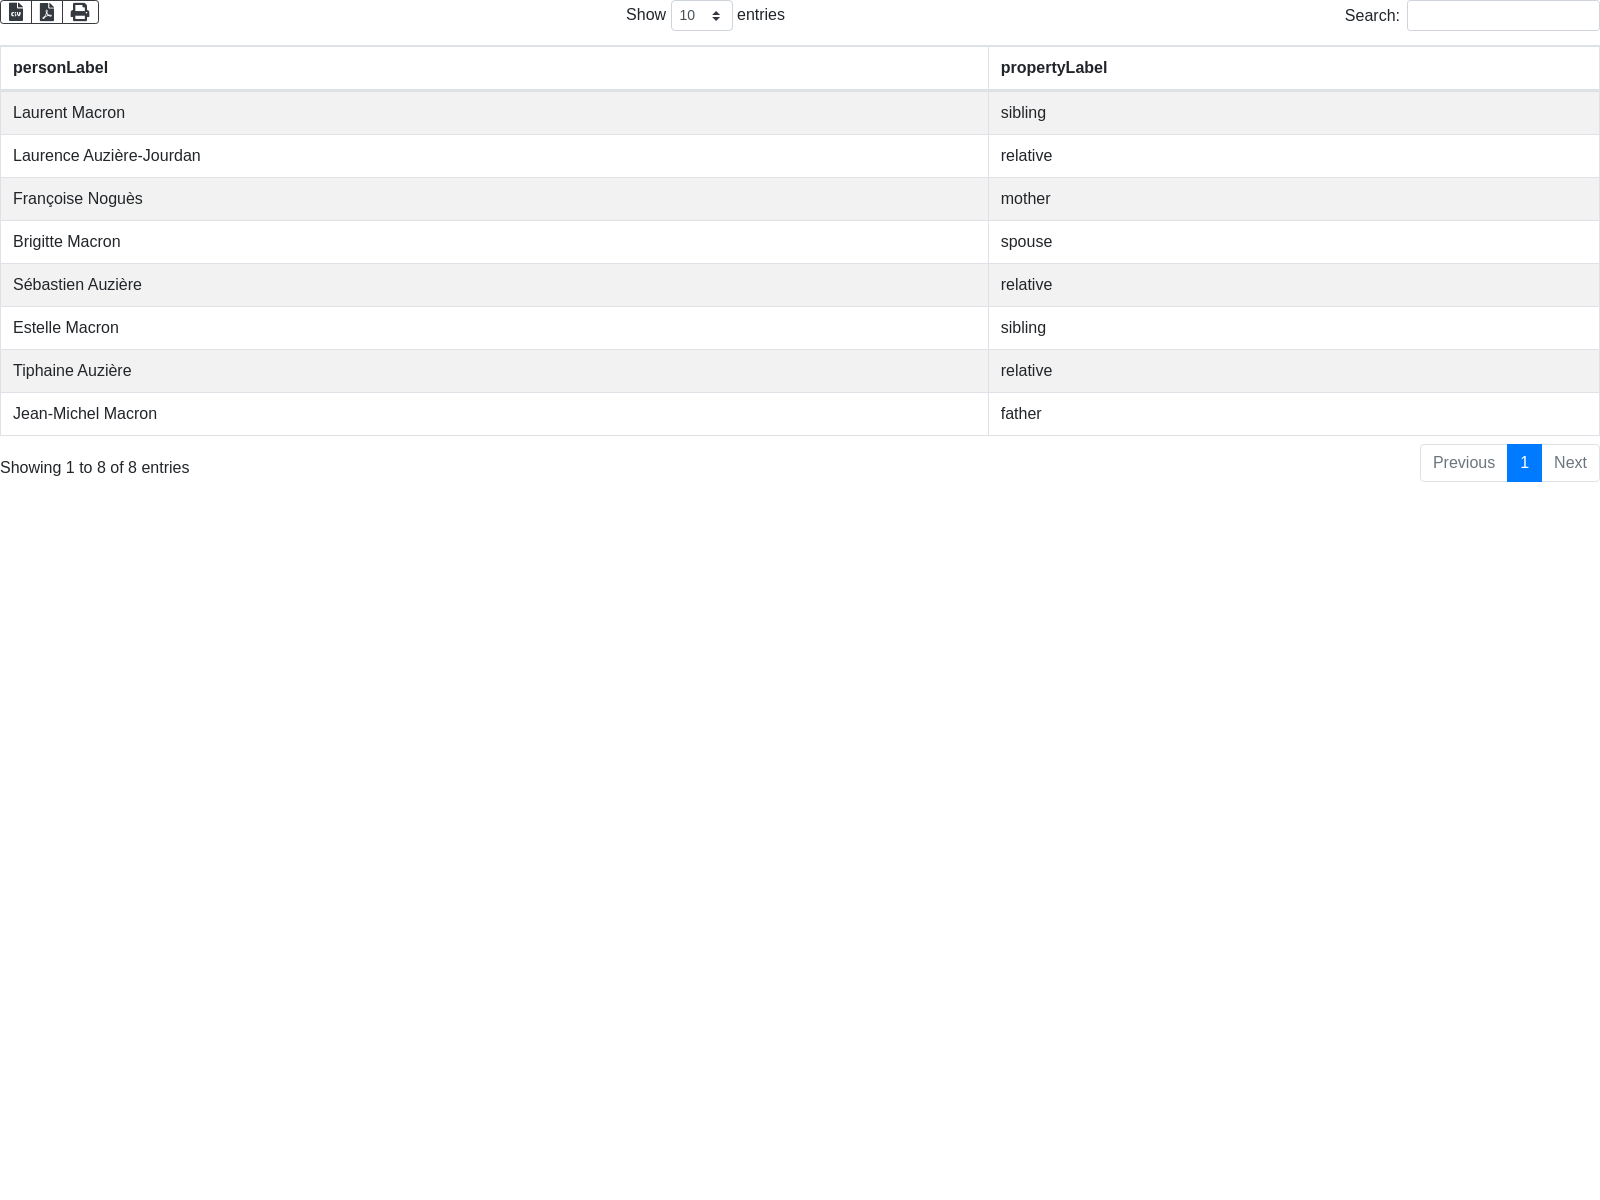Viewport: 1600px width, 1200px height.
Task: Click the Laurence Auzière-Jourdan cell
Action: pos(494,156)
